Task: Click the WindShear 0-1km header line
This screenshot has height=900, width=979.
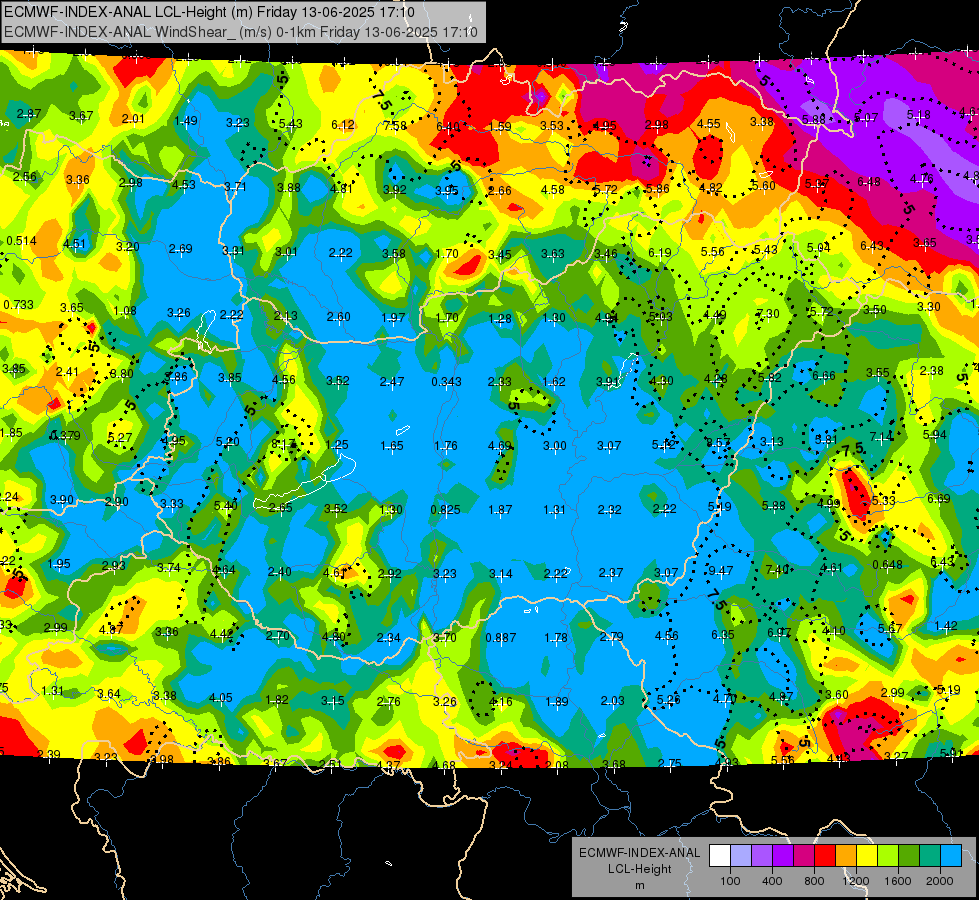Action: point(240,32)
